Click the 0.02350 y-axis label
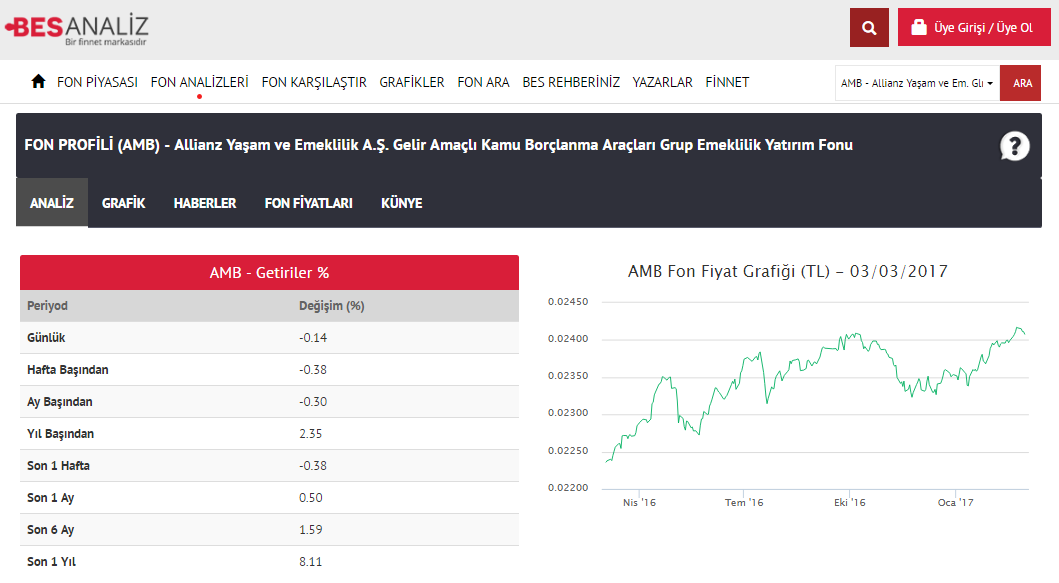Screen dimensions: 1059x583 coord(568,376)
